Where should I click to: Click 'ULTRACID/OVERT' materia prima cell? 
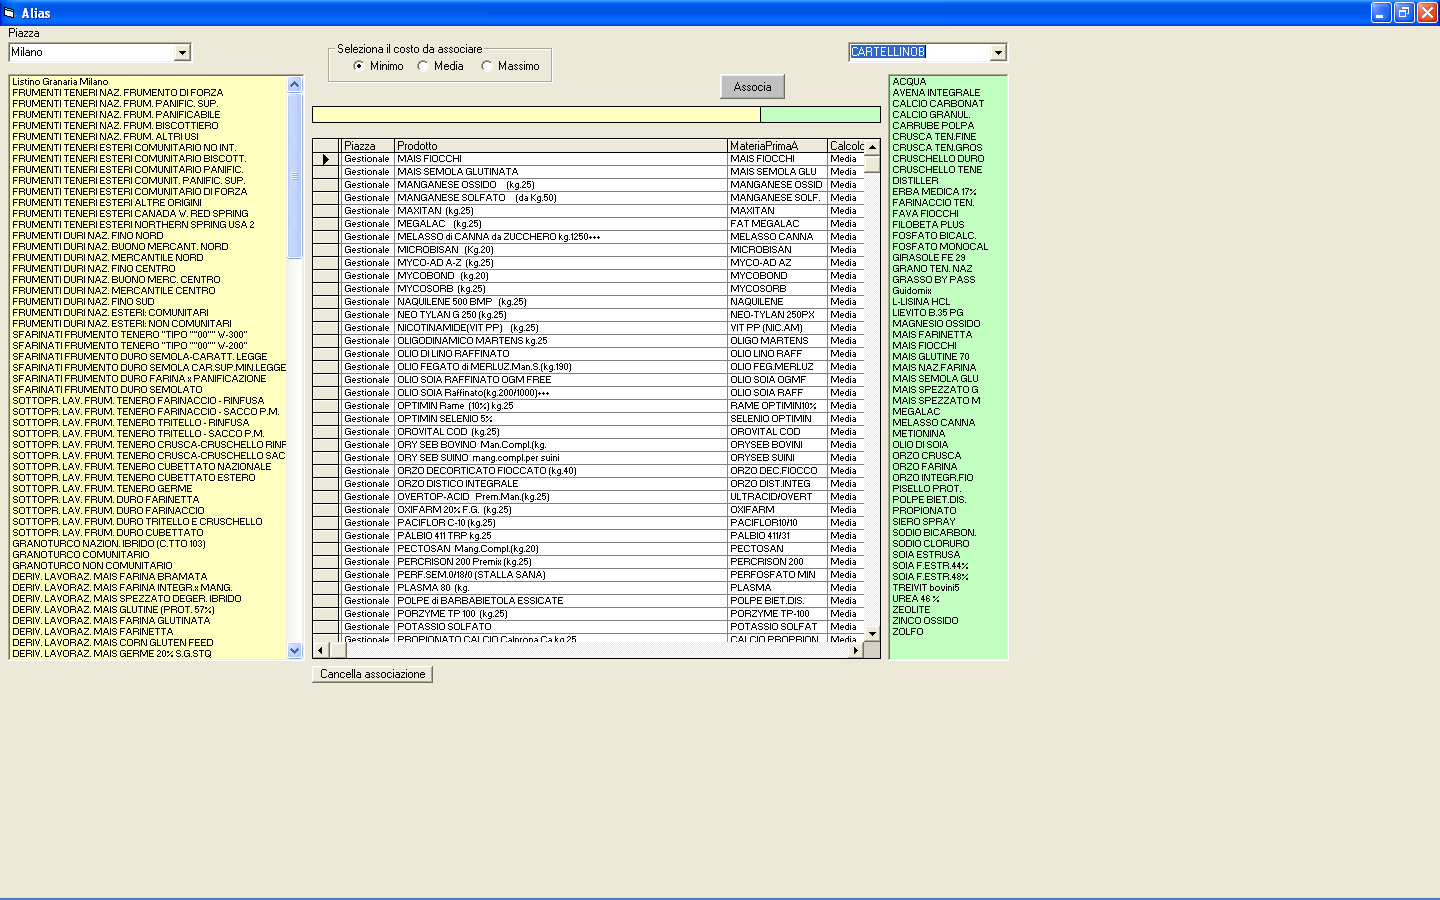click(x=777, y=497)
